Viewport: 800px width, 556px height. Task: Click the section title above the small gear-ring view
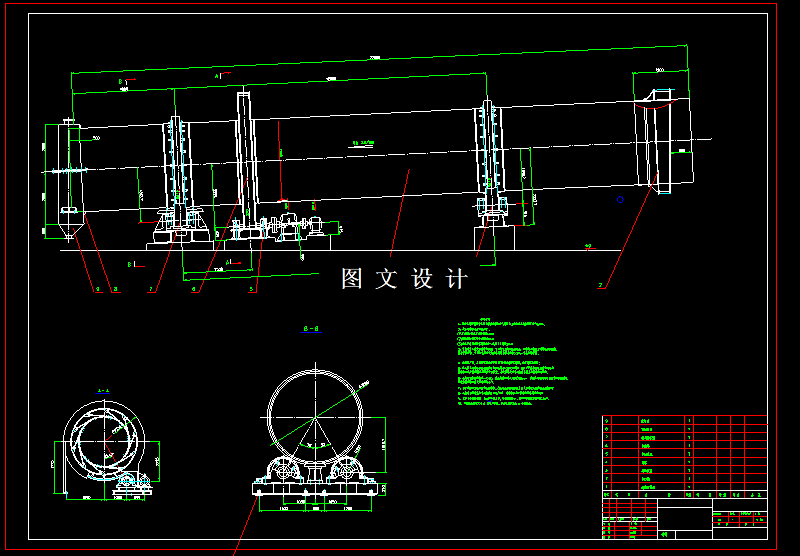click(x=103, y=391)
